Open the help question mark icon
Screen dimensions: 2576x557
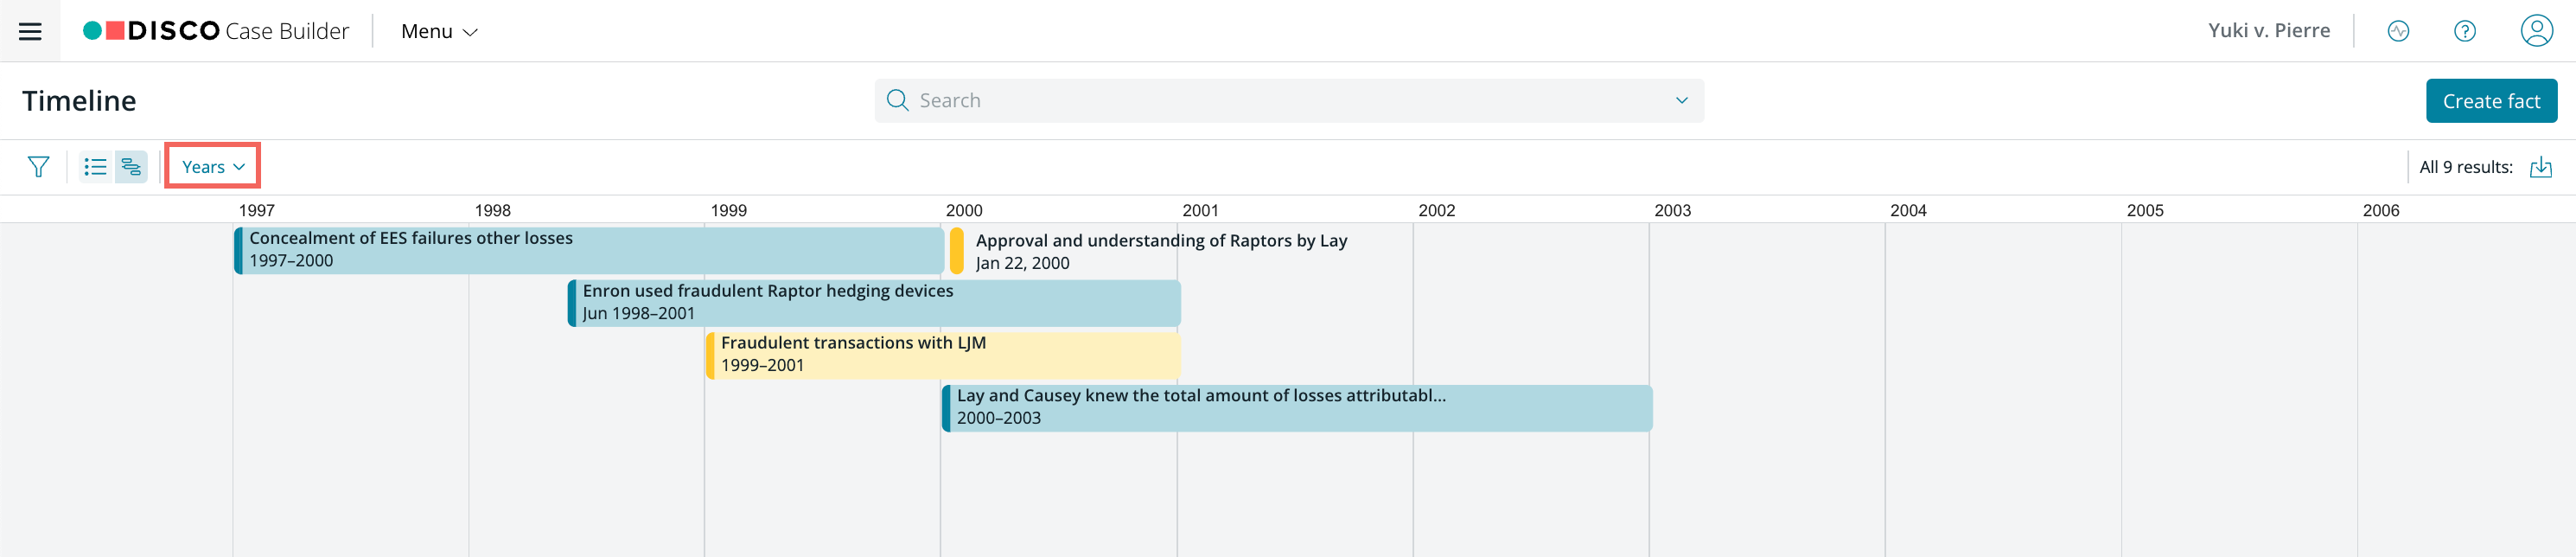(2465, 31)
